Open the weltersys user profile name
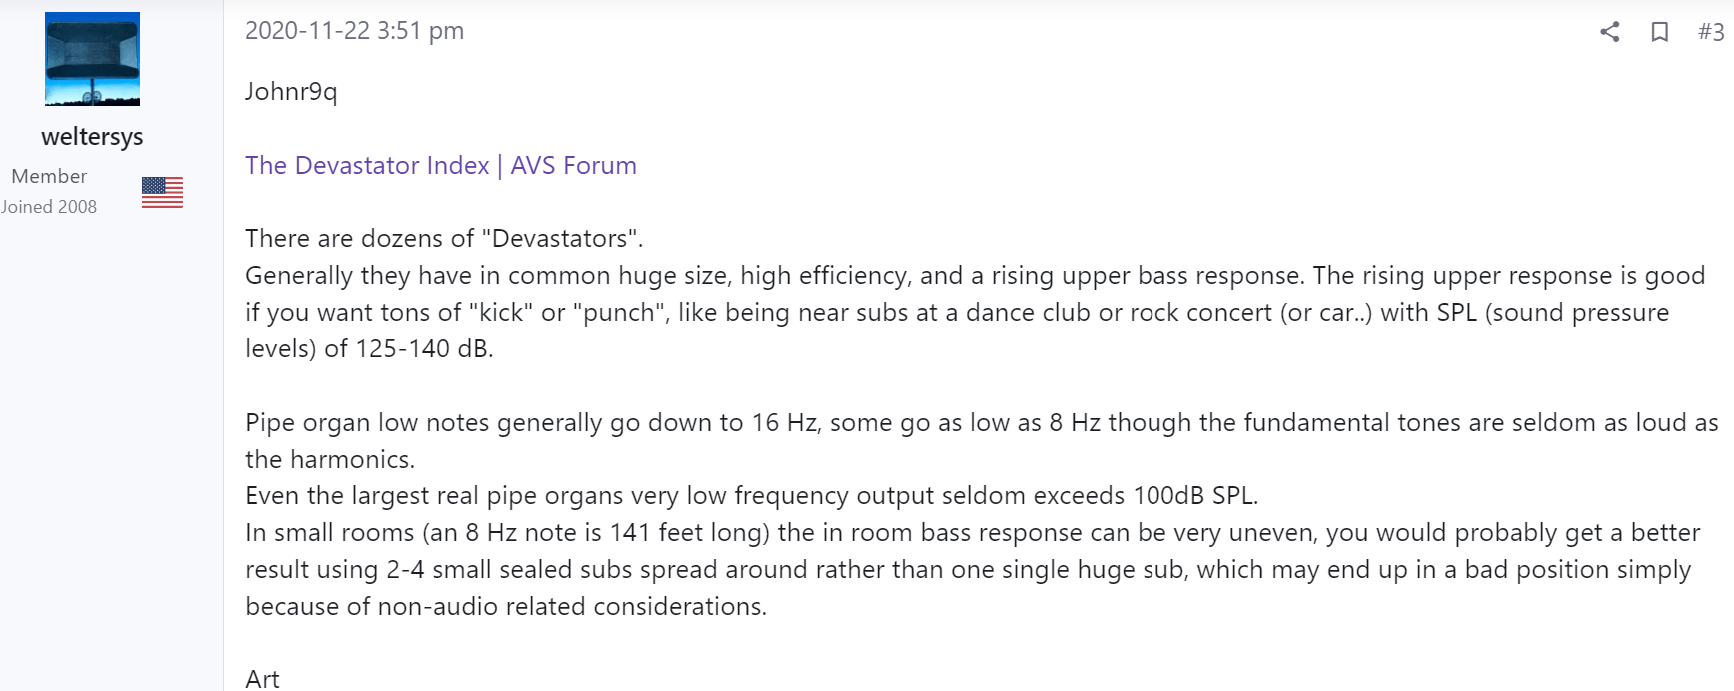 92,136
